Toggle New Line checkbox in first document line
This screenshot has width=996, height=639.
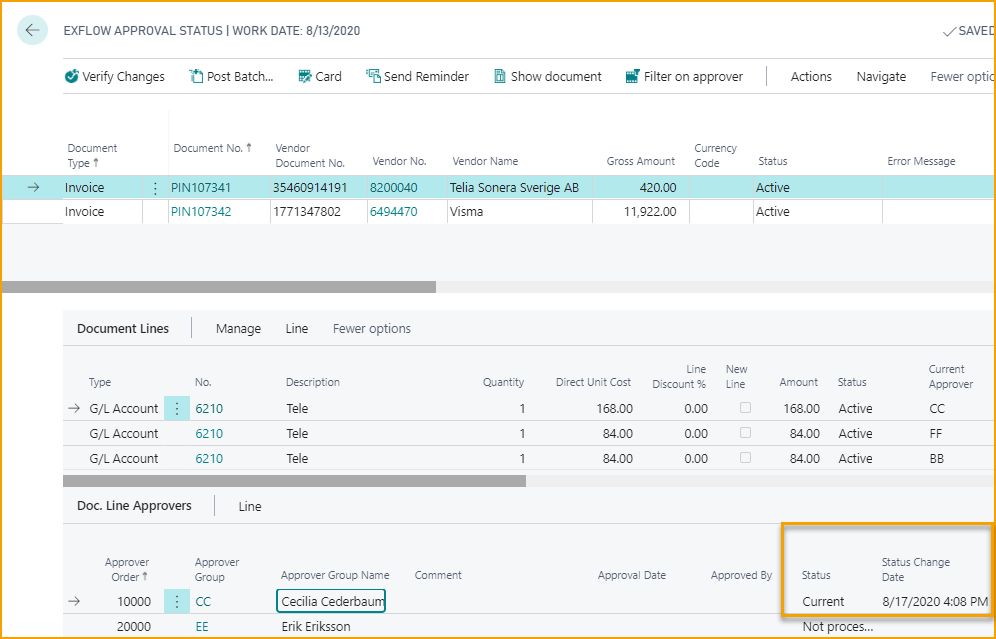[745, 408]
